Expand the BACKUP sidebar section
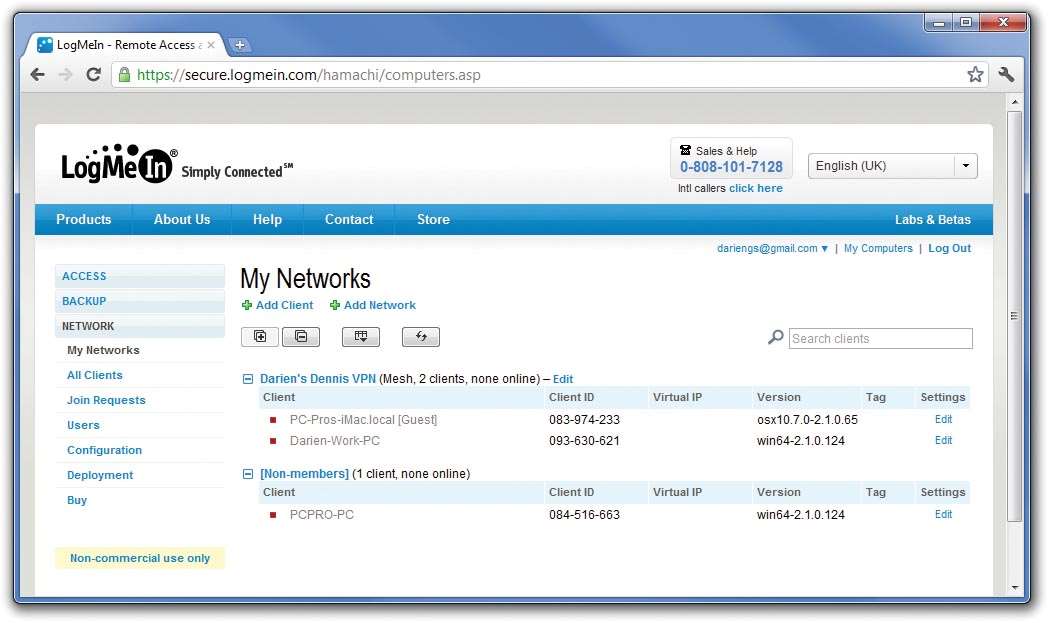 click(140, 301)
